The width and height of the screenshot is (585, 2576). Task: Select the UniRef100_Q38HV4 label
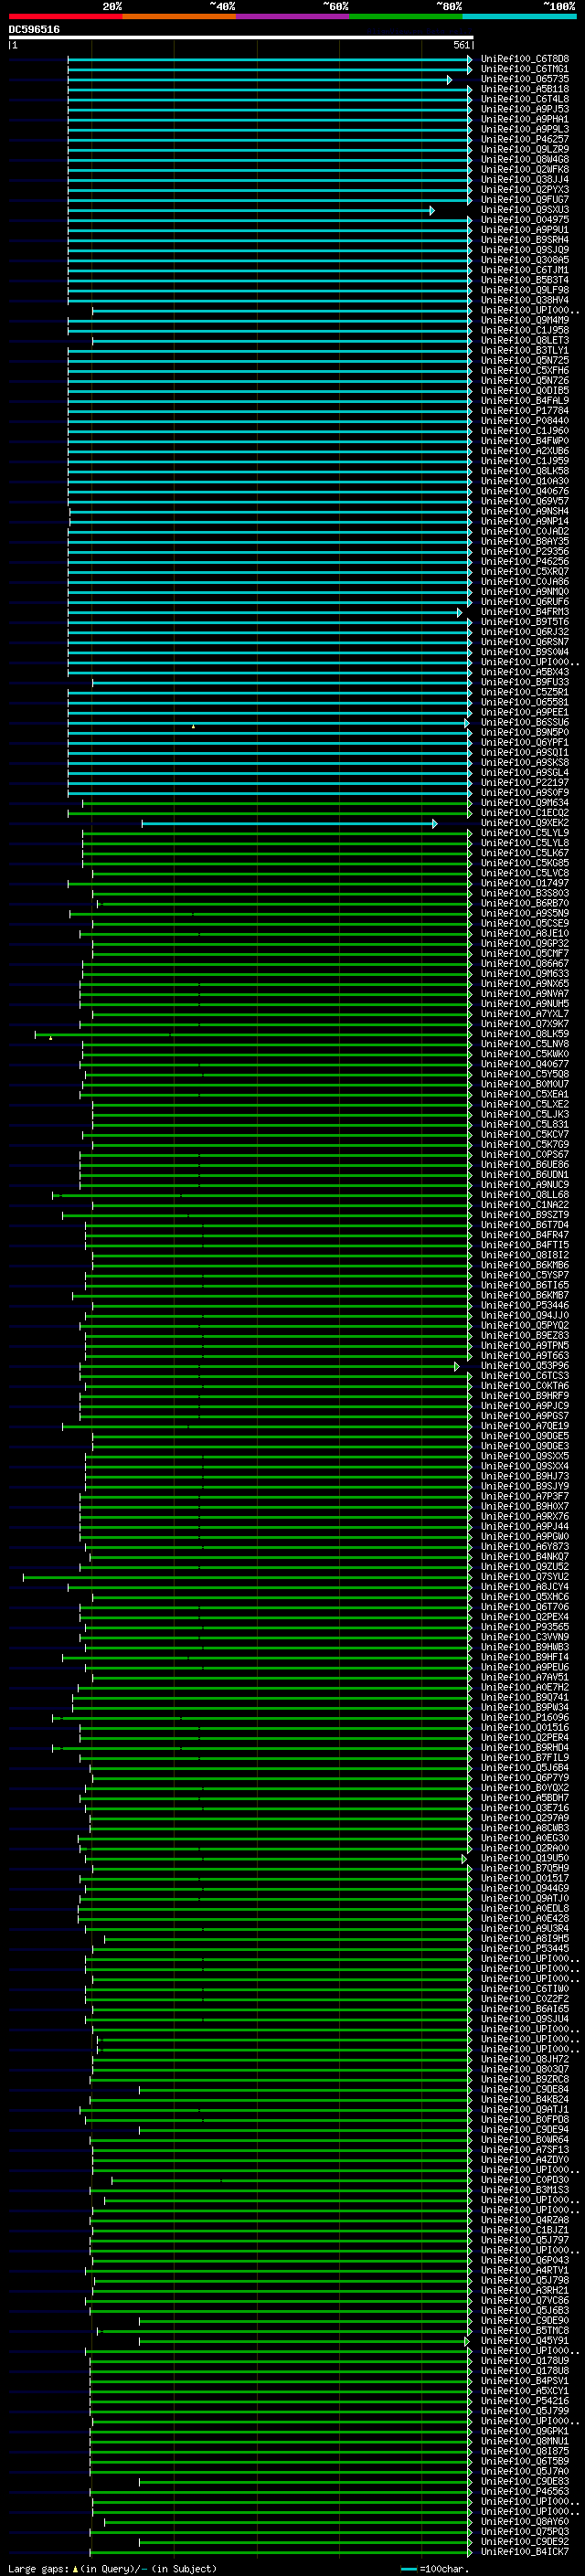tap(524, 300)
